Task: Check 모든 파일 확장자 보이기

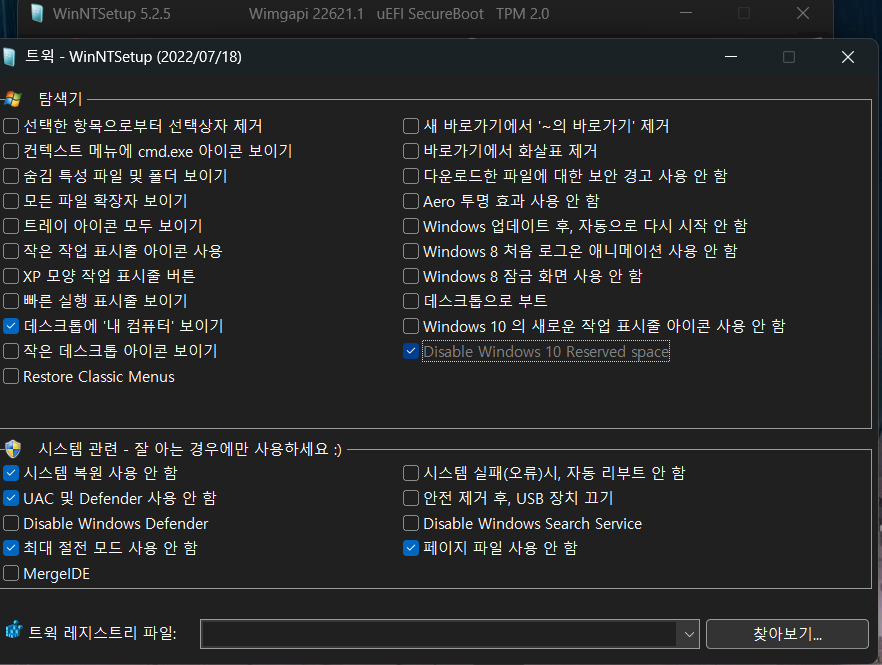Action: coord(11,201)
